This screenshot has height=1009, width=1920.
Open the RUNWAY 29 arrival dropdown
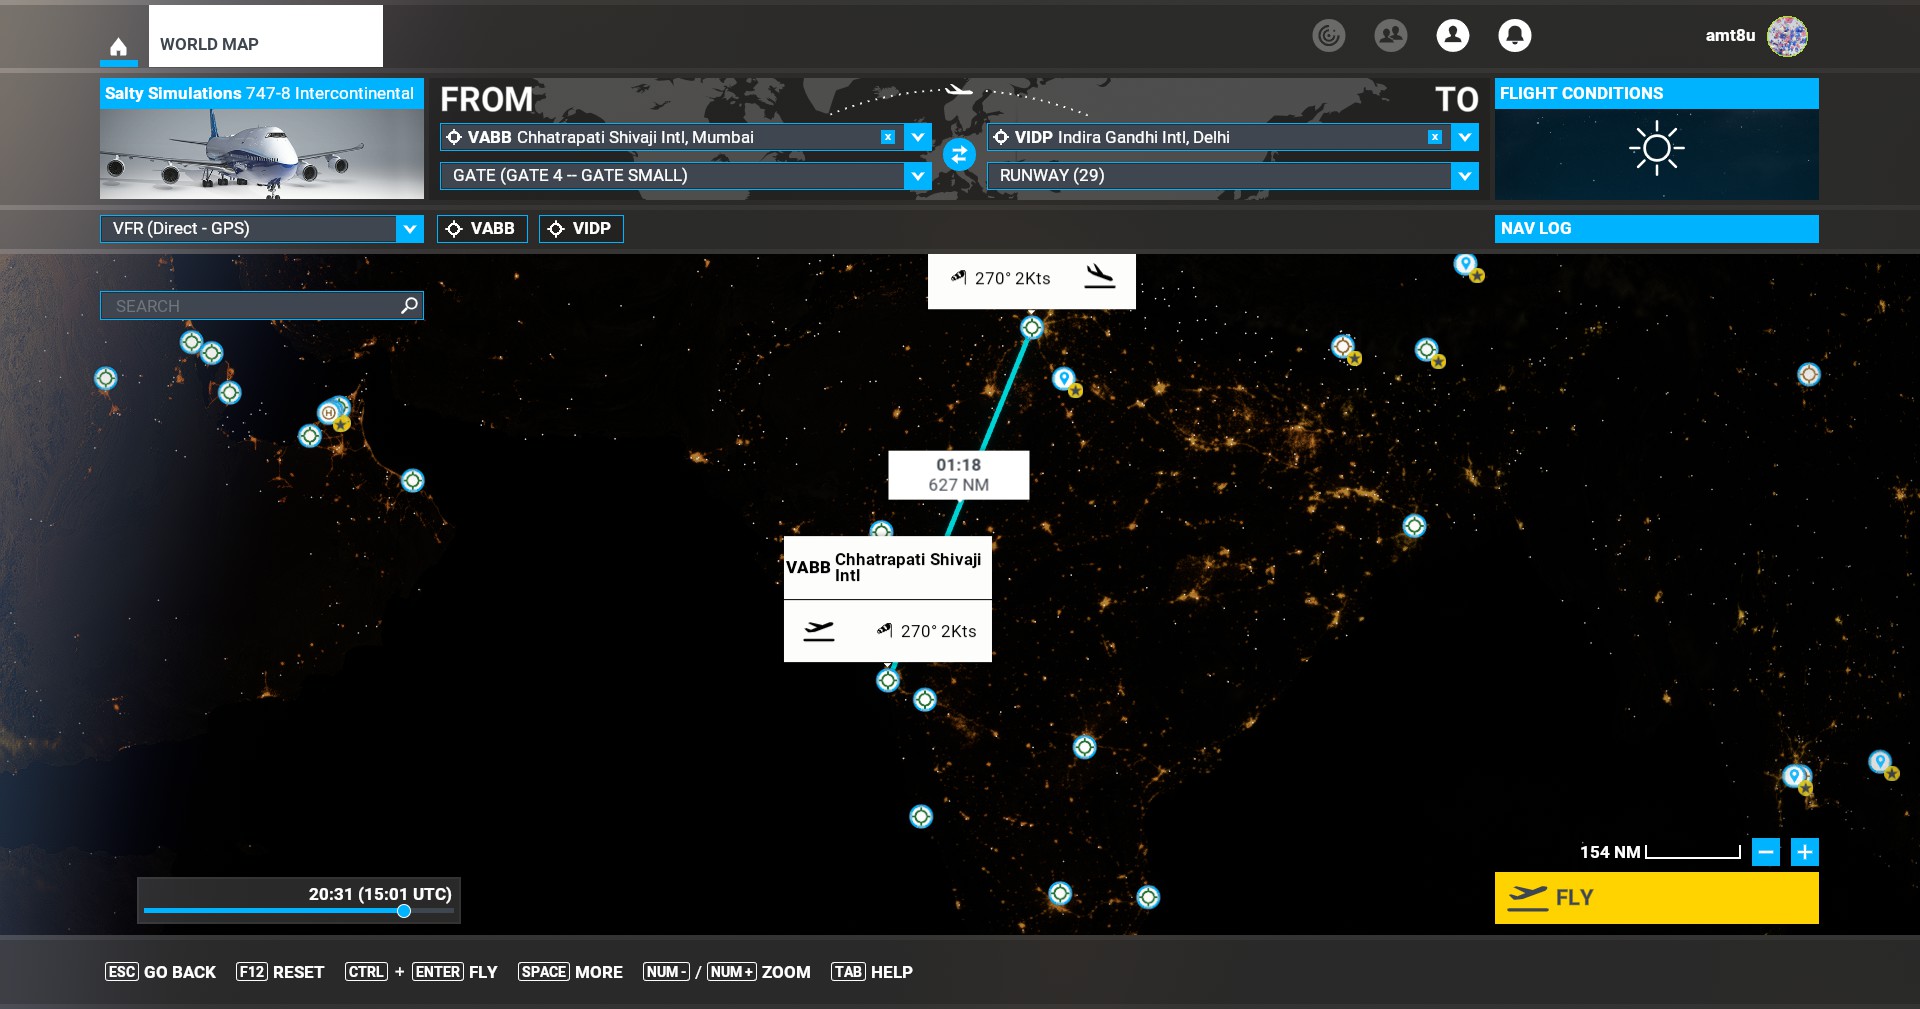coord(1464,176)
